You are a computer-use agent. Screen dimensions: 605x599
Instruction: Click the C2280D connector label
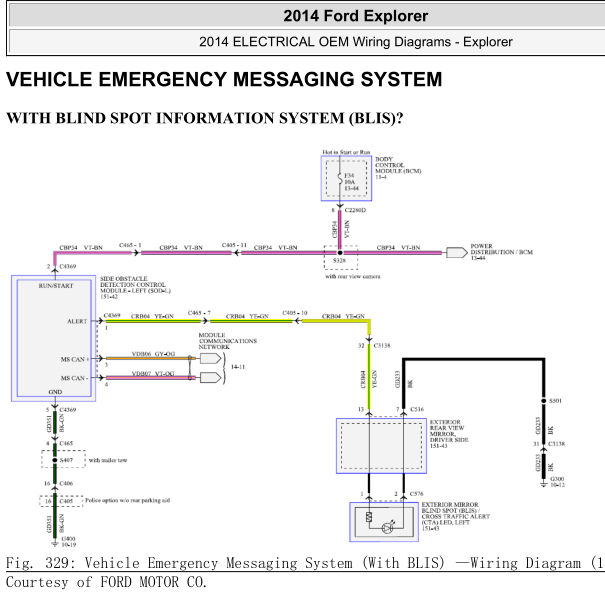click(355, 210)
